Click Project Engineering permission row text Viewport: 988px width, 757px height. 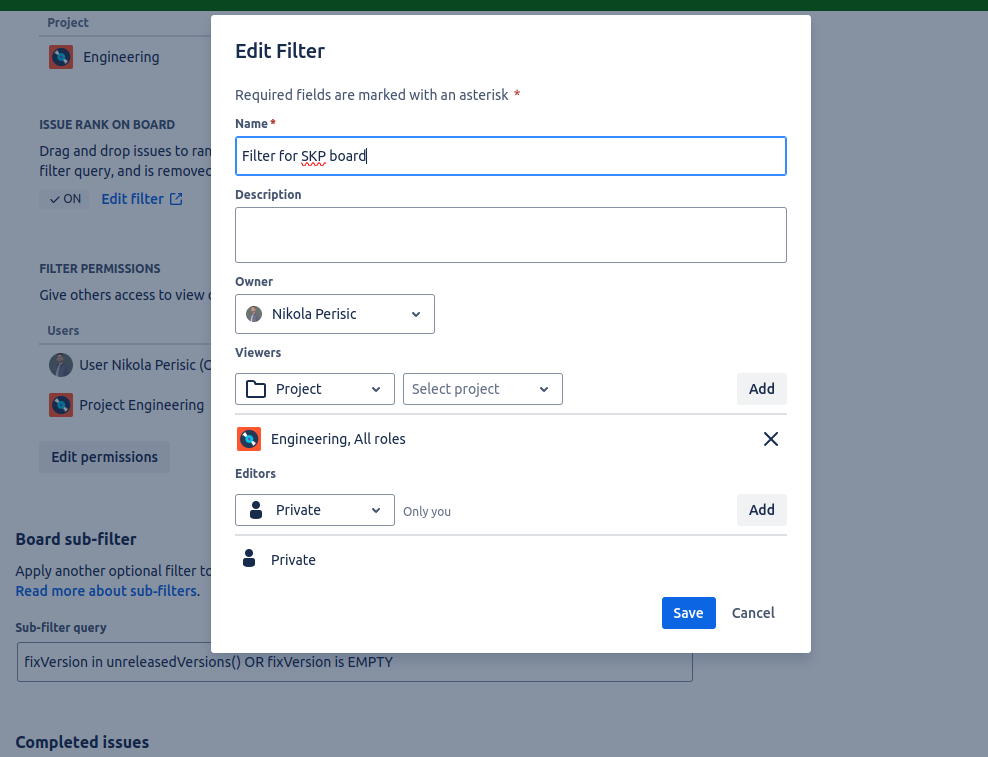tap(142, 405)
